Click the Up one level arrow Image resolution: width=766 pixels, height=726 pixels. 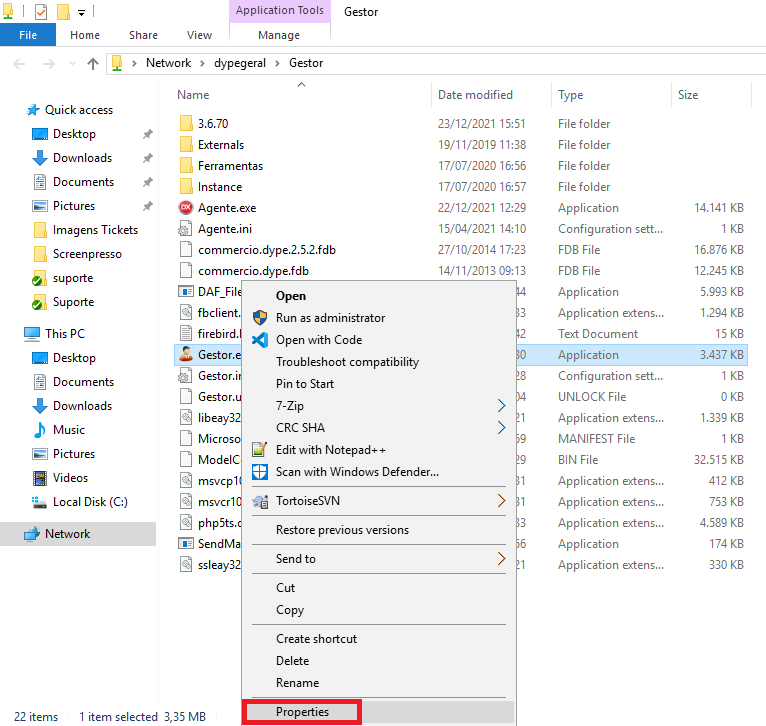point(93,64)
